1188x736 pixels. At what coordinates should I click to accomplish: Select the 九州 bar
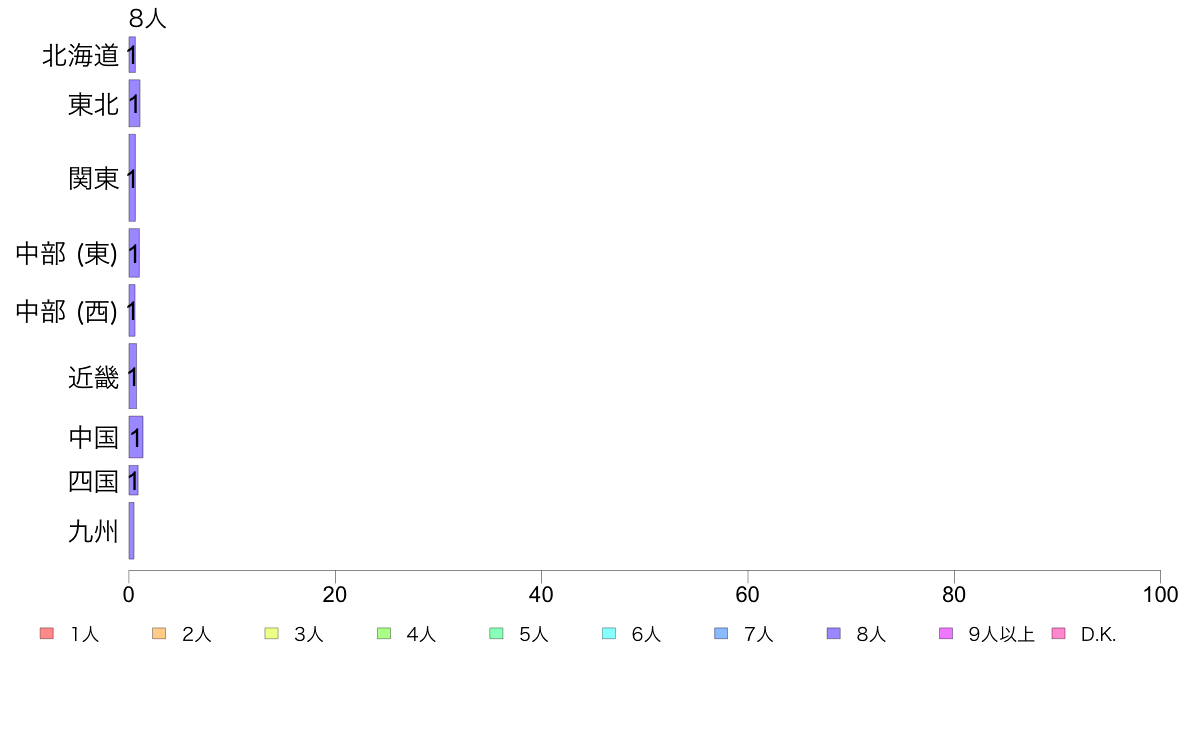pyautogui.click(x=131, y=531)
